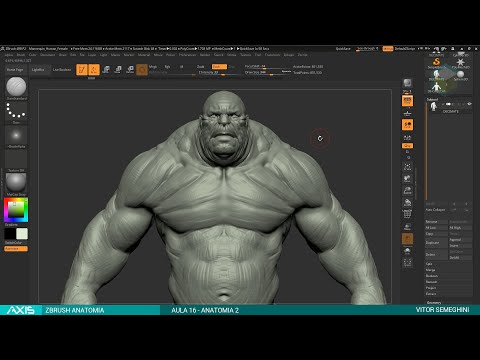This screenshot has height=360, width=480.
Task: Click the All Low button
Action: coord(436,228)
